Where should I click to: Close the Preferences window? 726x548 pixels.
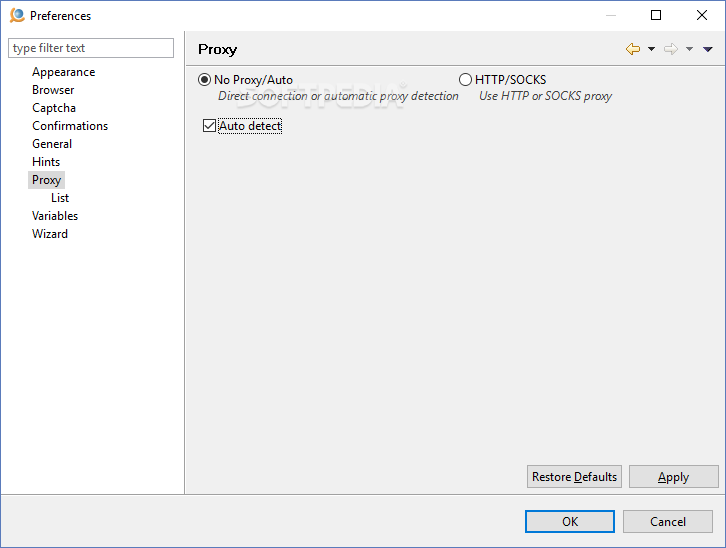[702, 15]
